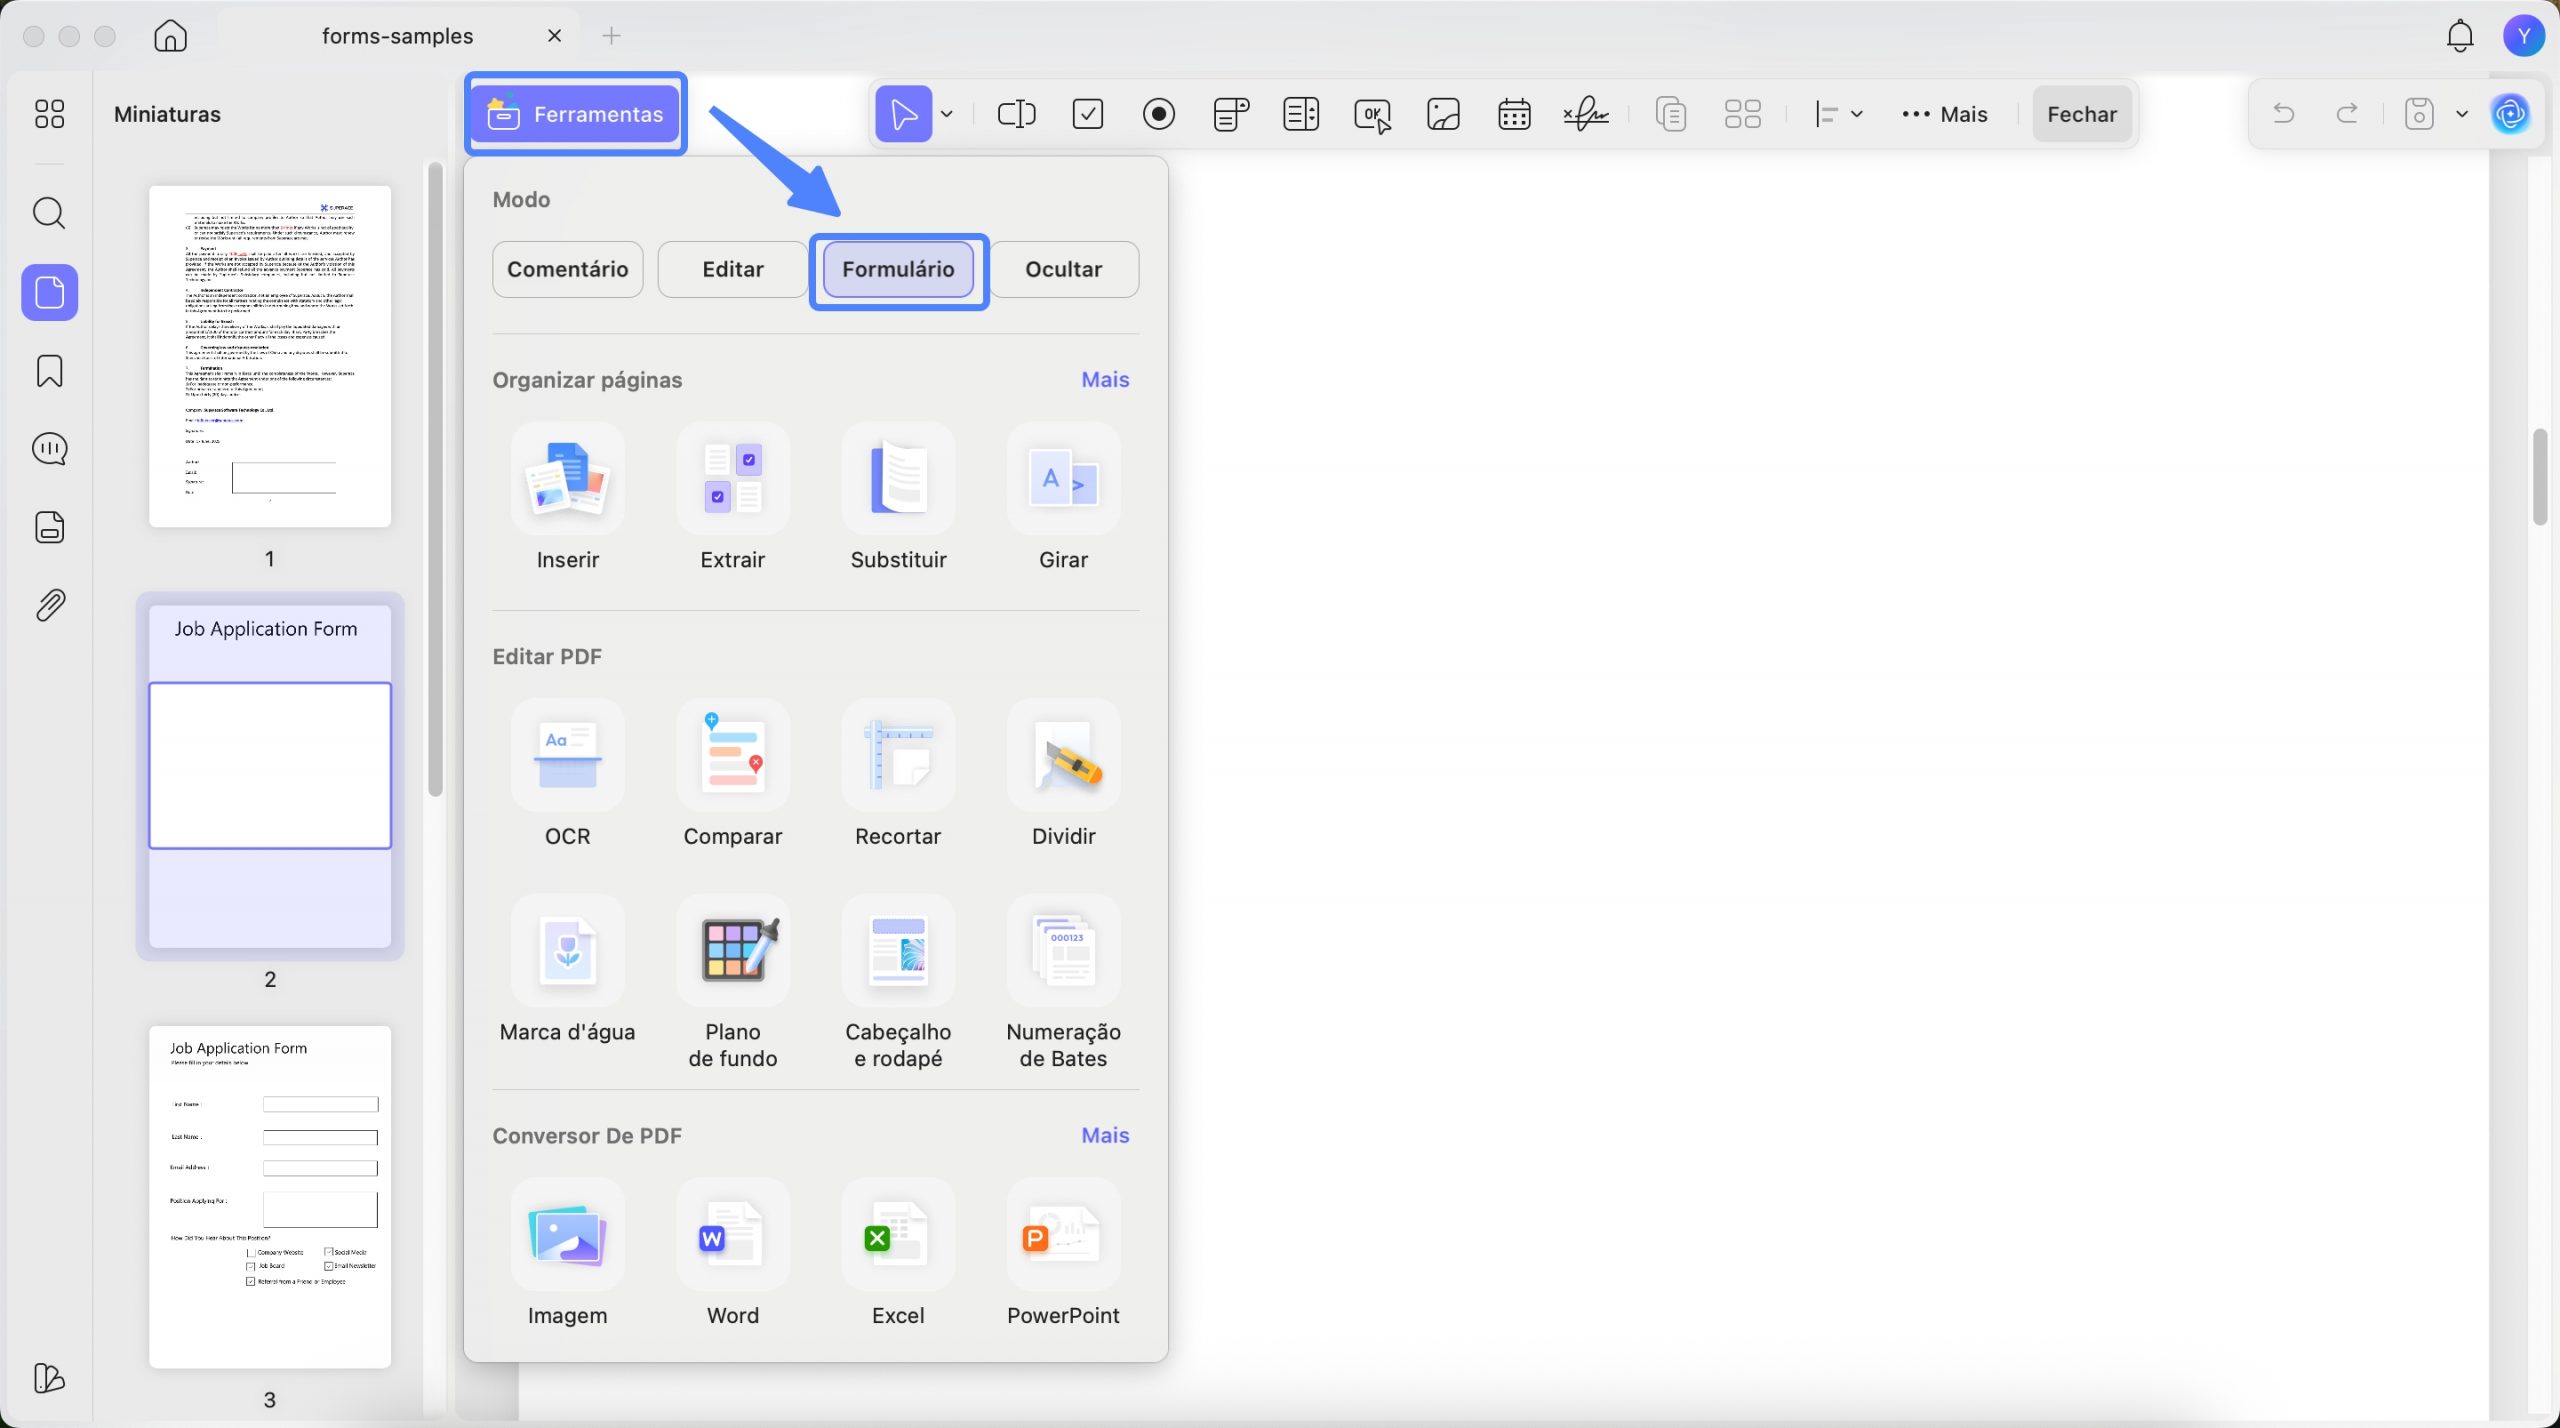
Task: Select the thumbnails panel icon in sidebar
Action: point(49,292)
